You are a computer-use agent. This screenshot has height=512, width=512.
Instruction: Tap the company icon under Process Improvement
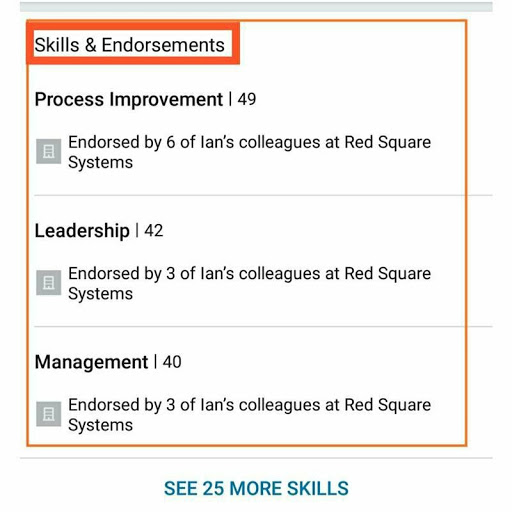[49, 152]
